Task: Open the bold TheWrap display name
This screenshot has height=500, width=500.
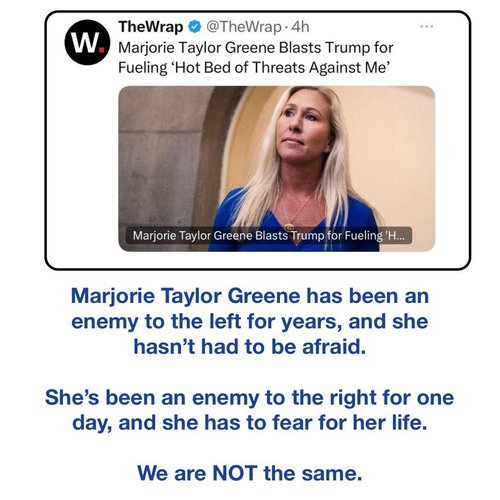Action: coord(151,27)
